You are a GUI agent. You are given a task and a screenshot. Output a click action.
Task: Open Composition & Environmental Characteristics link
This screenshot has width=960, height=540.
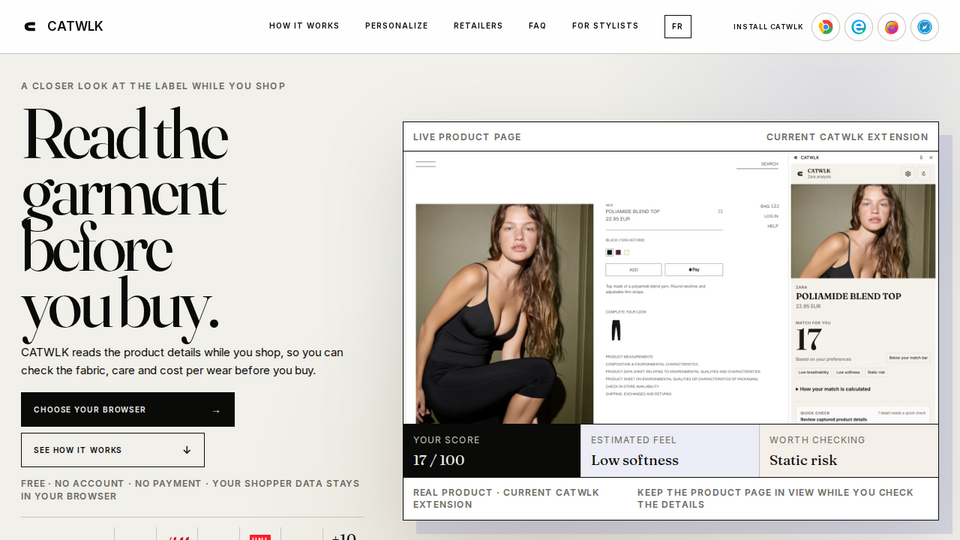tap(651, 364)
